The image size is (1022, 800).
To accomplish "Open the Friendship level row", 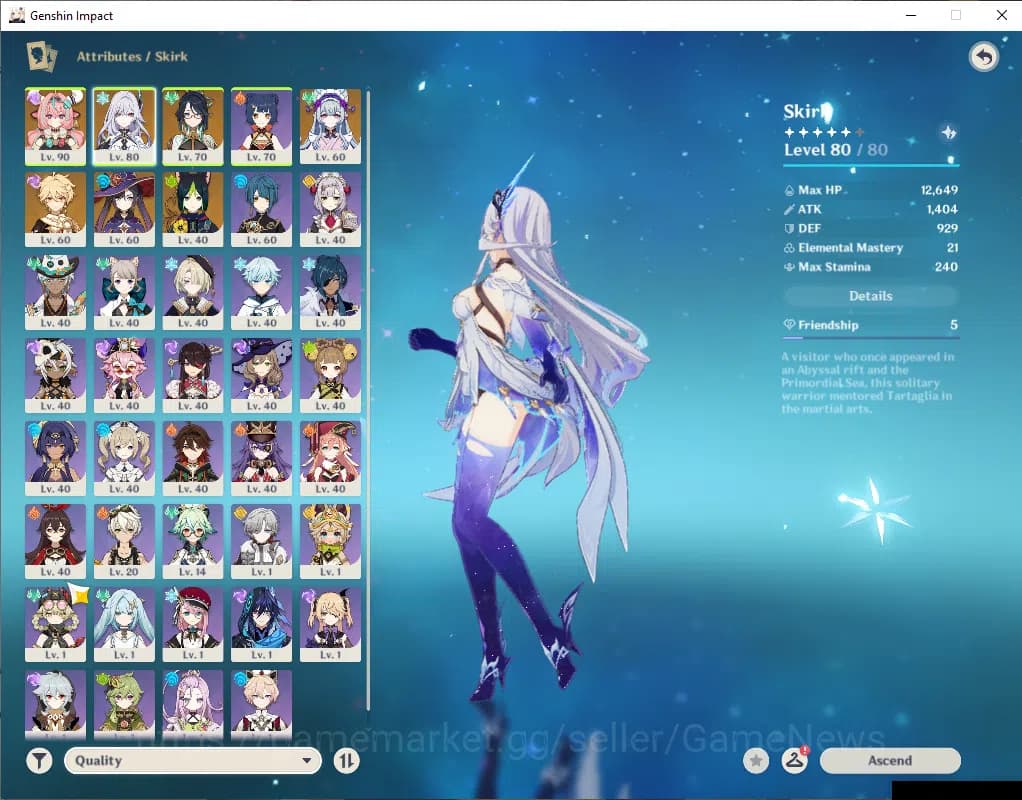I will coord(871,325).
